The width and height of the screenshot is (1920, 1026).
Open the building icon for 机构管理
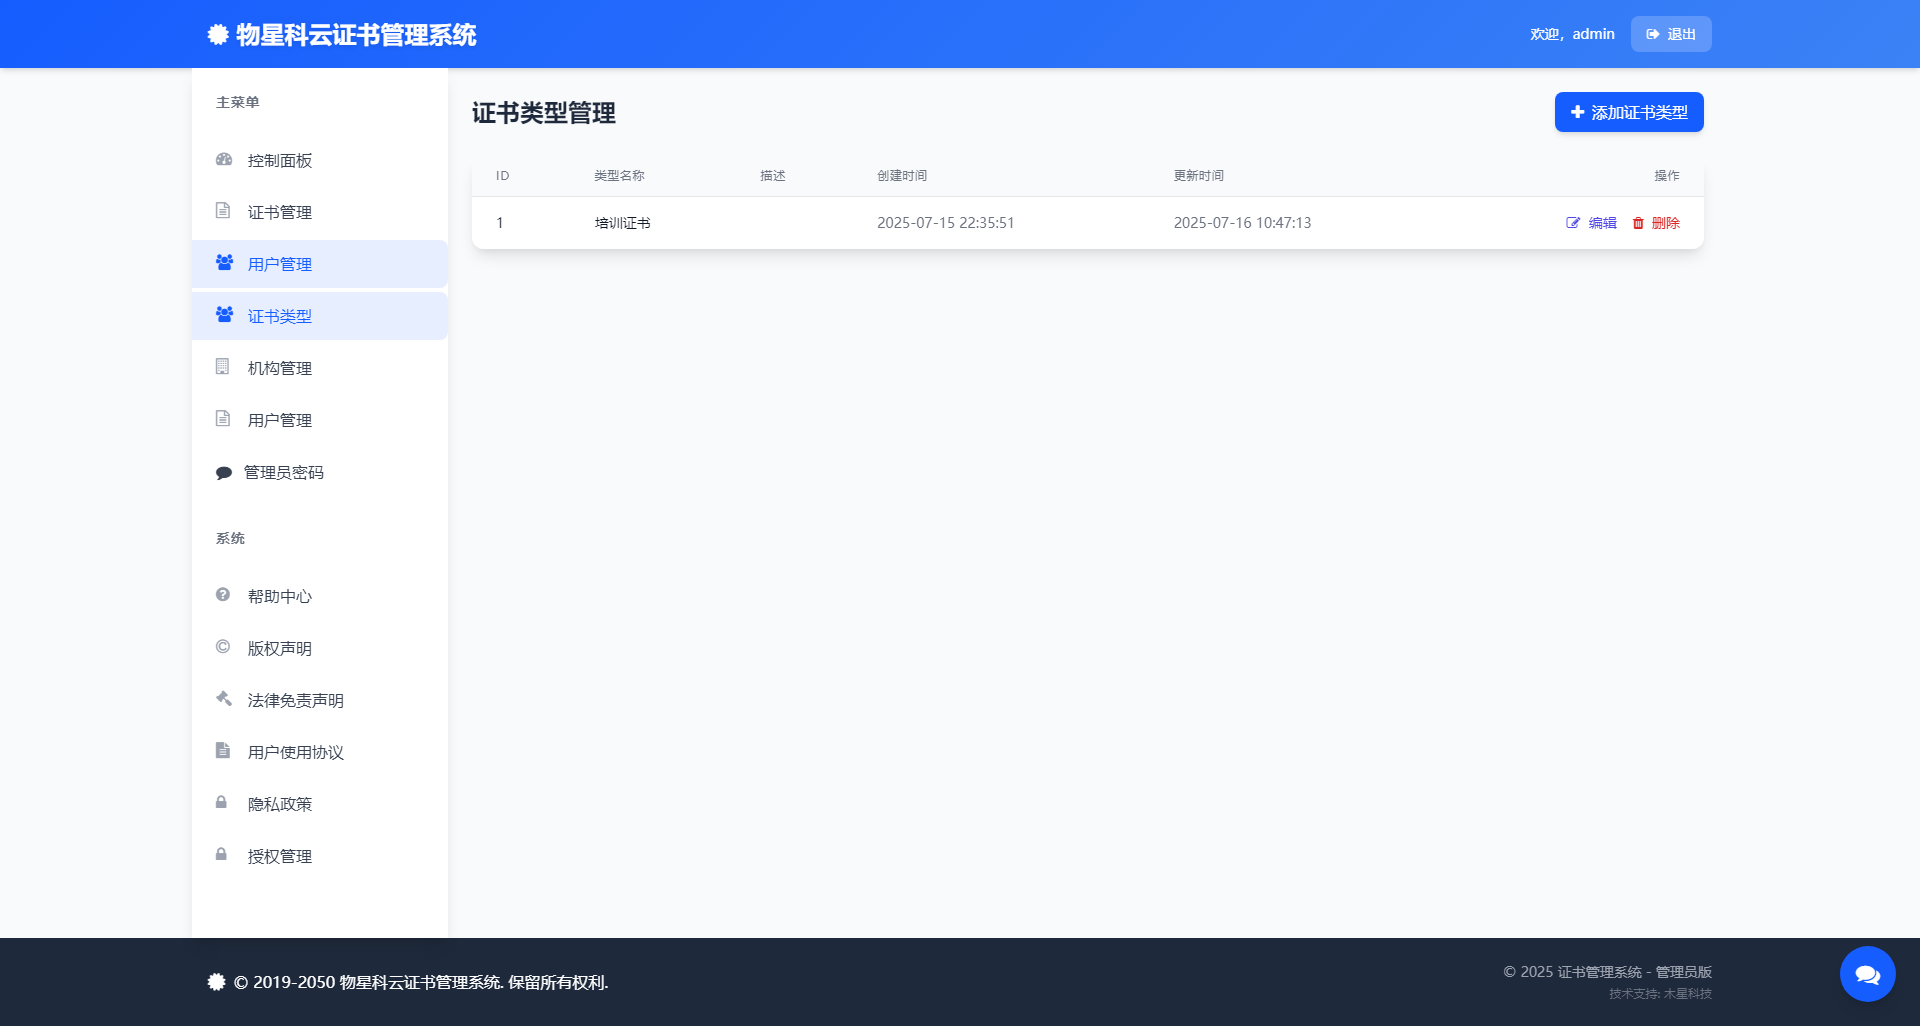coord(223,367)
